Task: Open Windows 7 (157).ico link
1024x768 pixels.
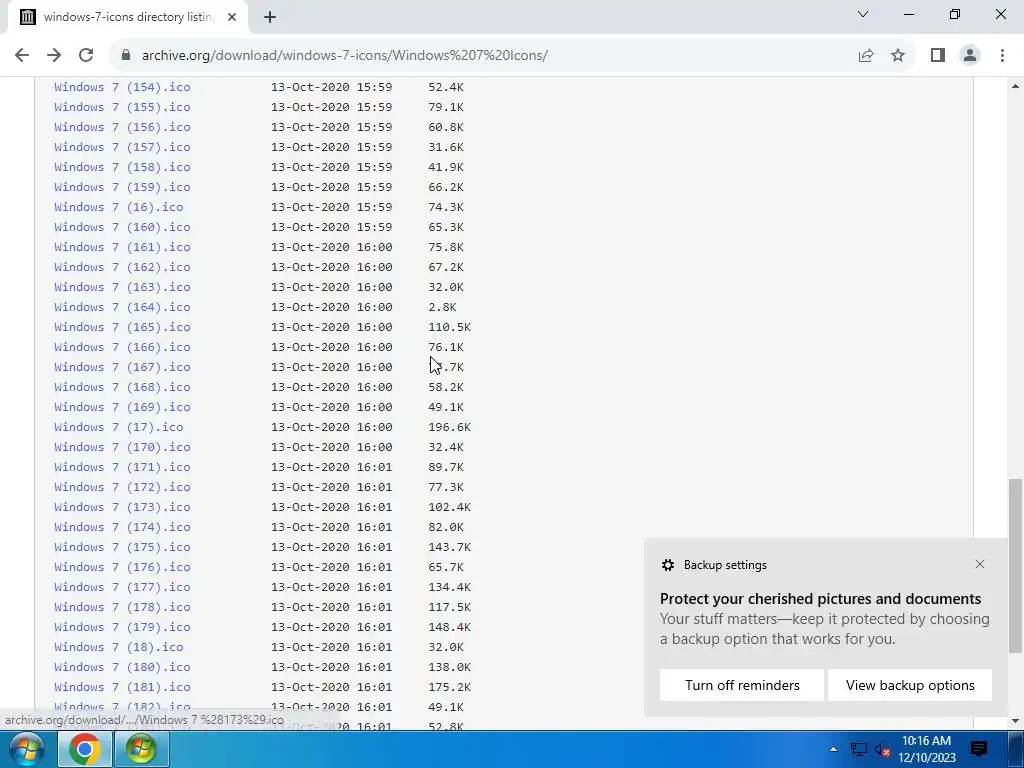Action: [122, 147]
